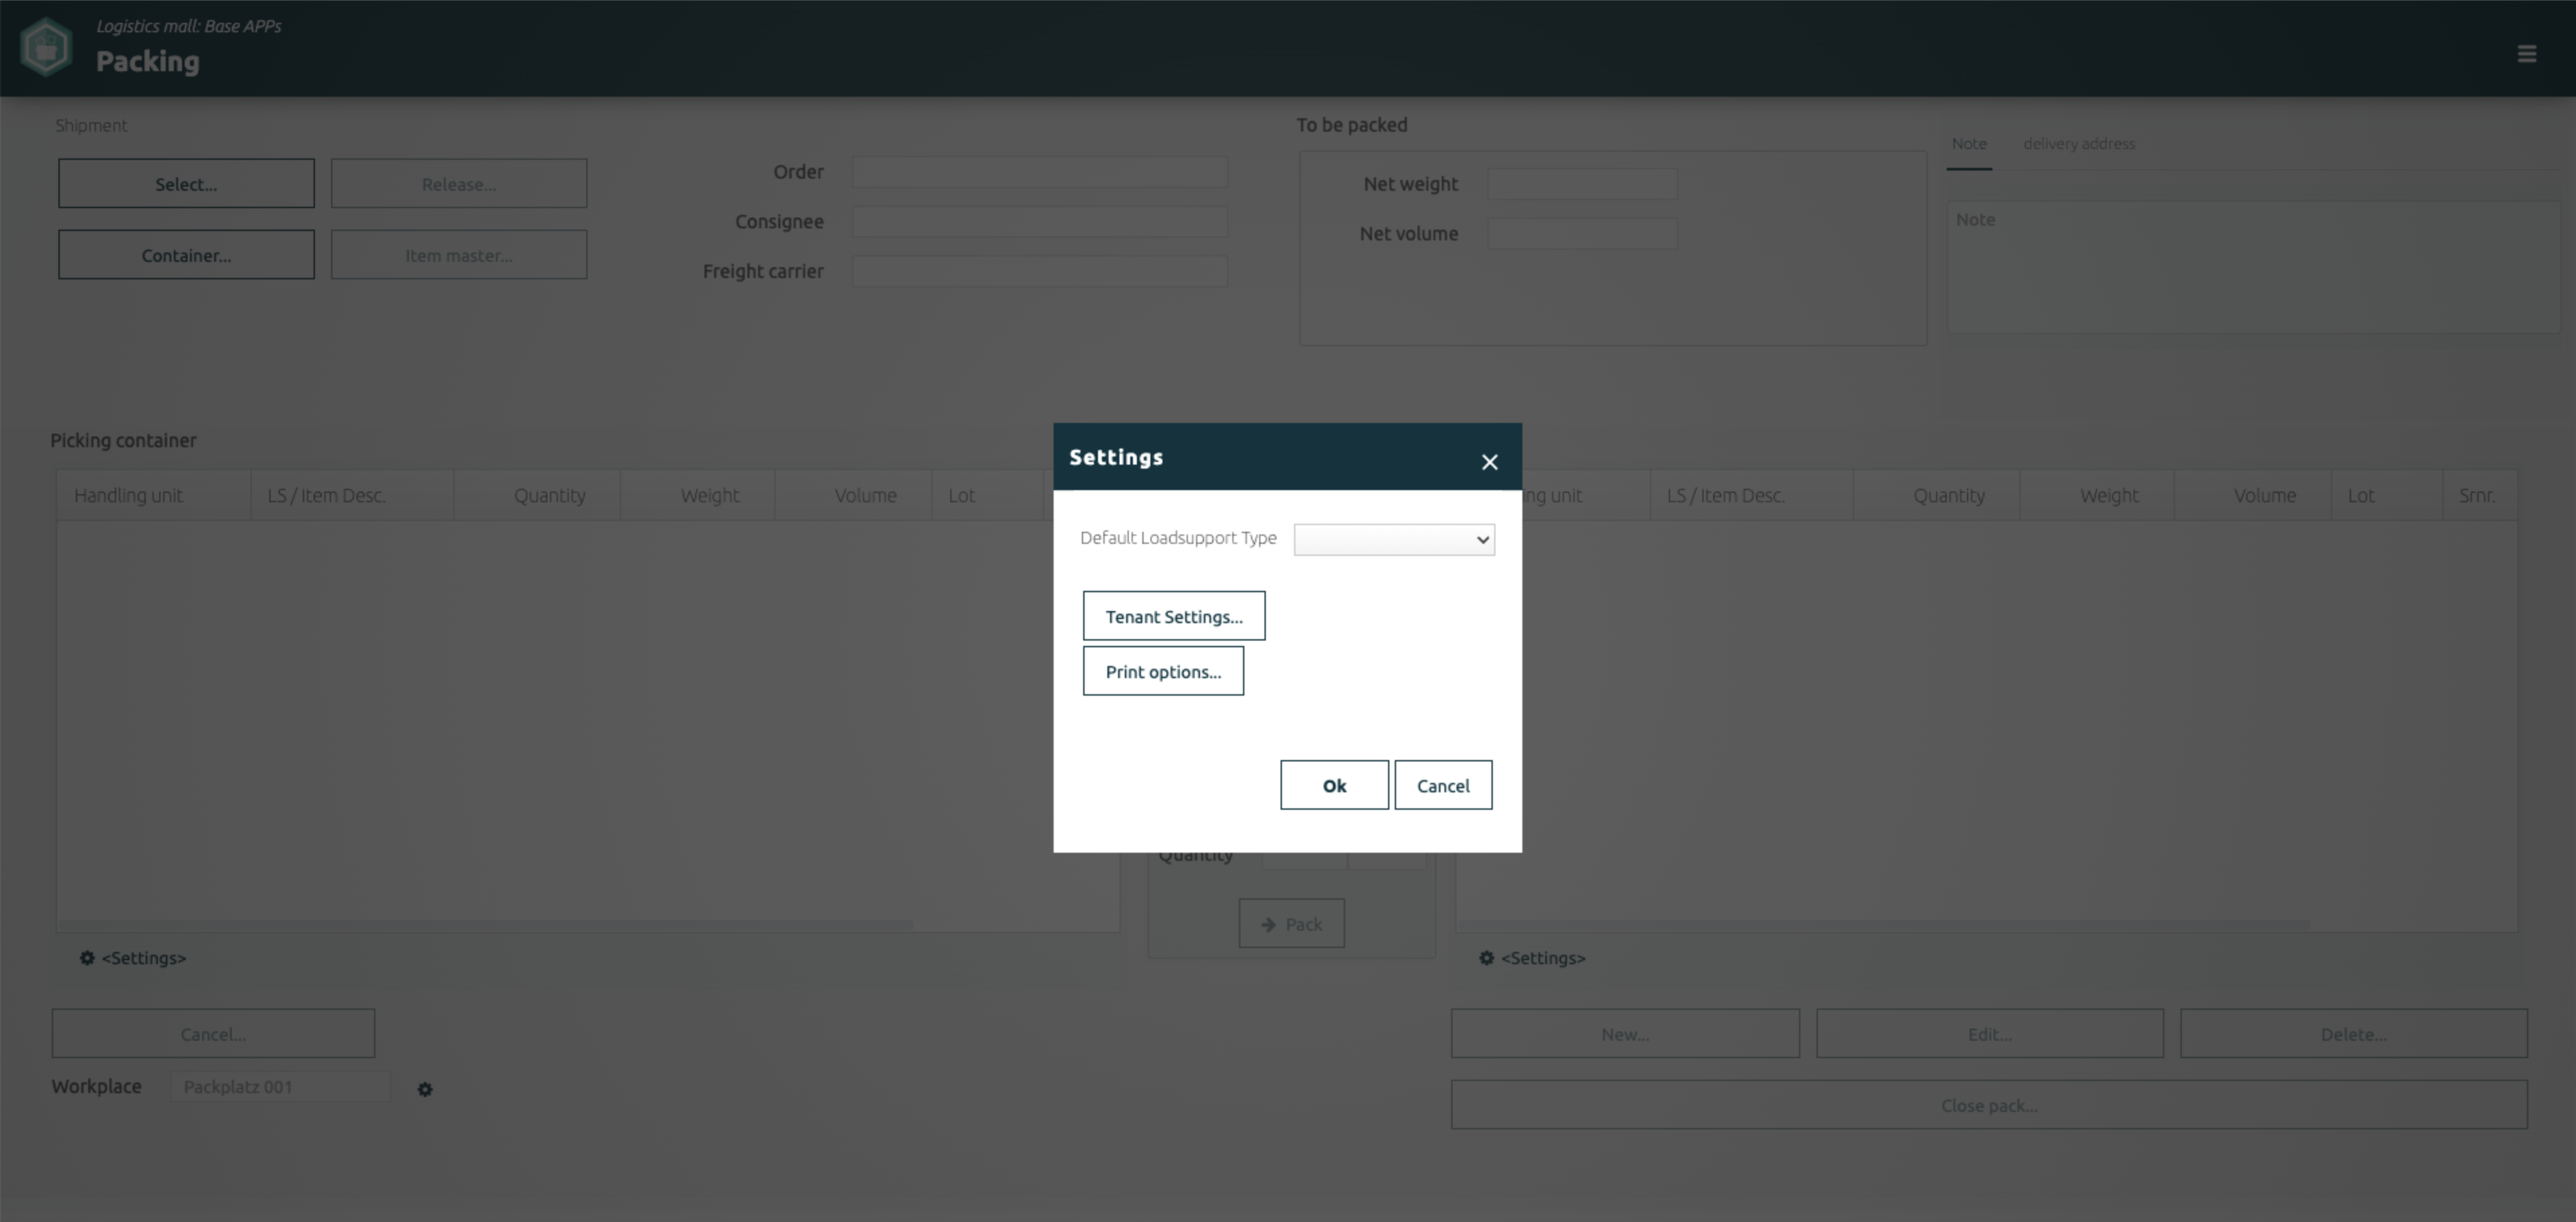The height and width of the screenshot is (1222, 2576).
Task: Click Weight header in right-hand table
Action: [x=2097, y=495]
